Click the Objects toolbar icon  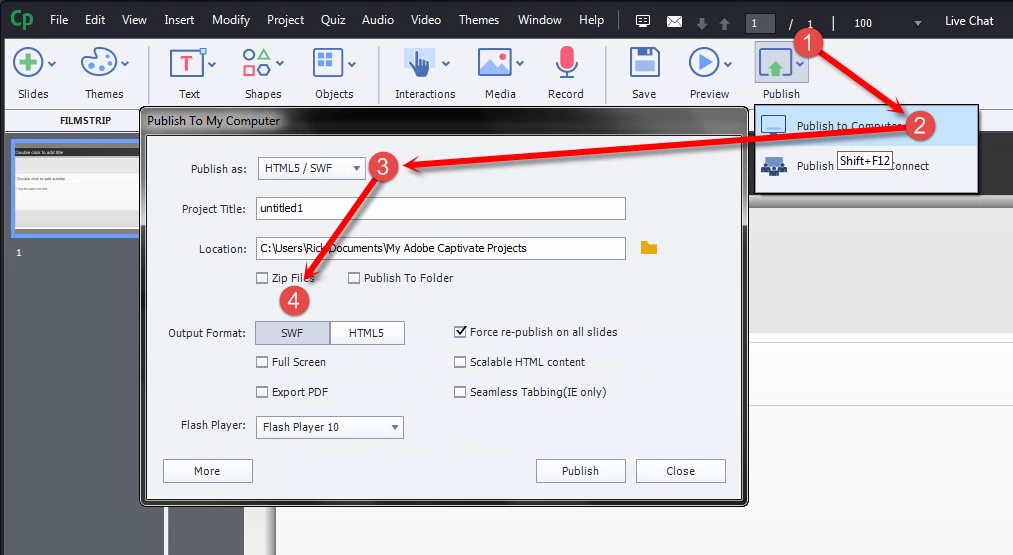click(328, 63)
